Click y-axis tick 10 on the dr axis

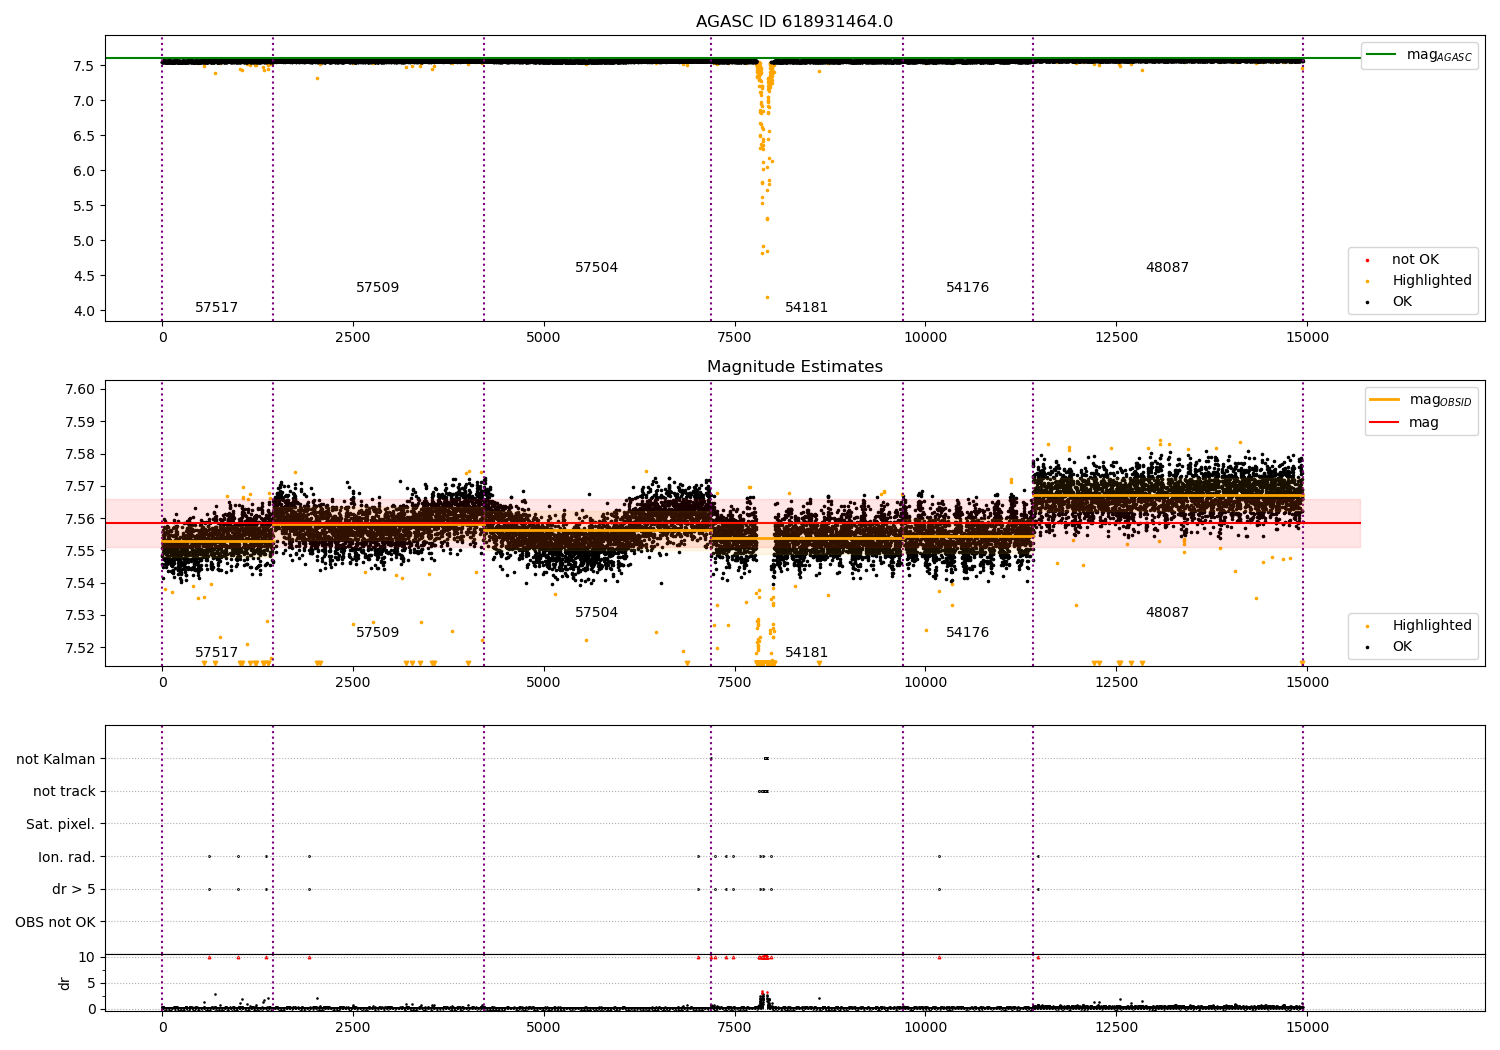point(87,958)
